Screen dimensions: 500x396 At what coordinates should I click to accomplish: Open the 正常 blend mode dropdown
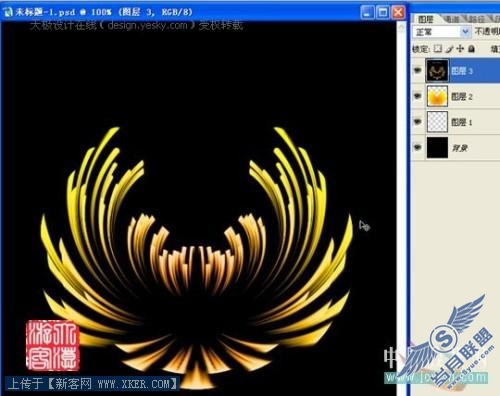(x=441, y=32)
